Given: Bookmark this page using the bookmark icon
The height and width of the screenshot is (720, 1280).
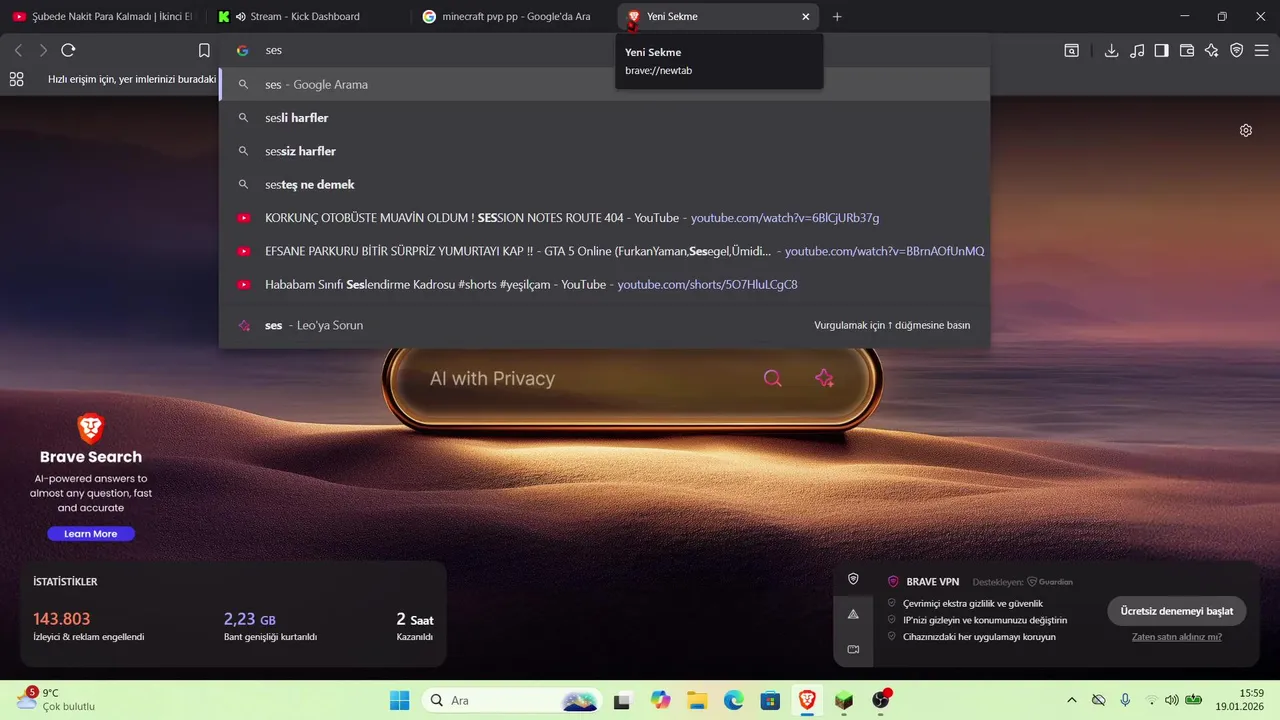Looking at the screenshot, I should (204, 50).
